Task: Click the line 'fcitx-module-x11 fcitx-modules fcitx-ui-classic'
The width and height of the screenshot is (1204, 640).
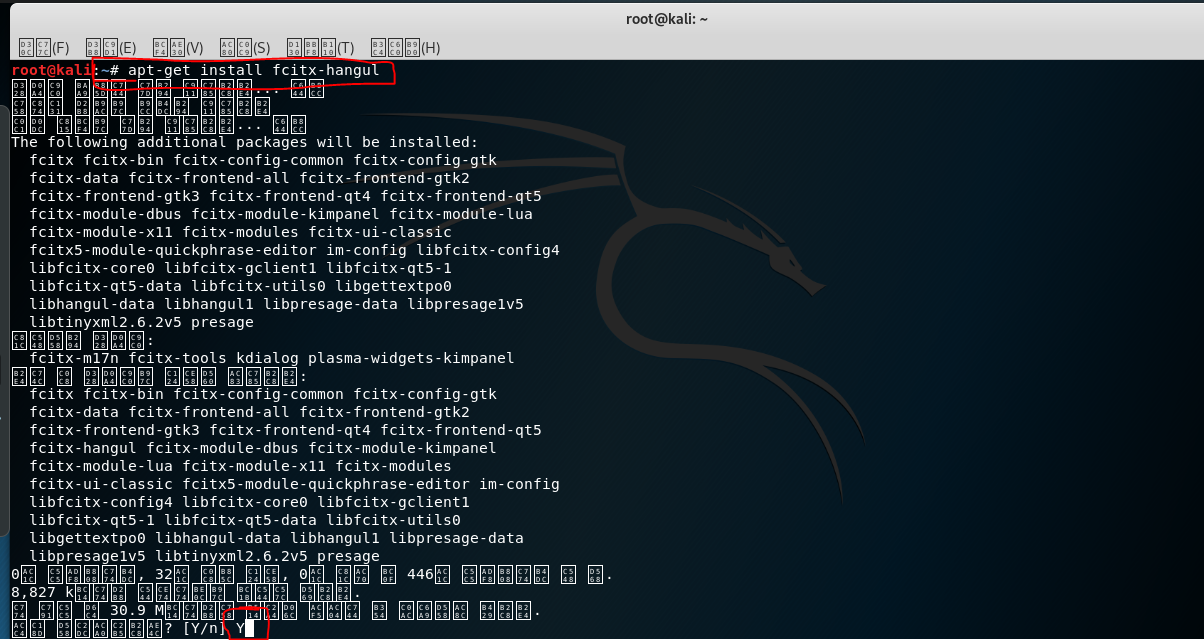Action: [240, 232]
